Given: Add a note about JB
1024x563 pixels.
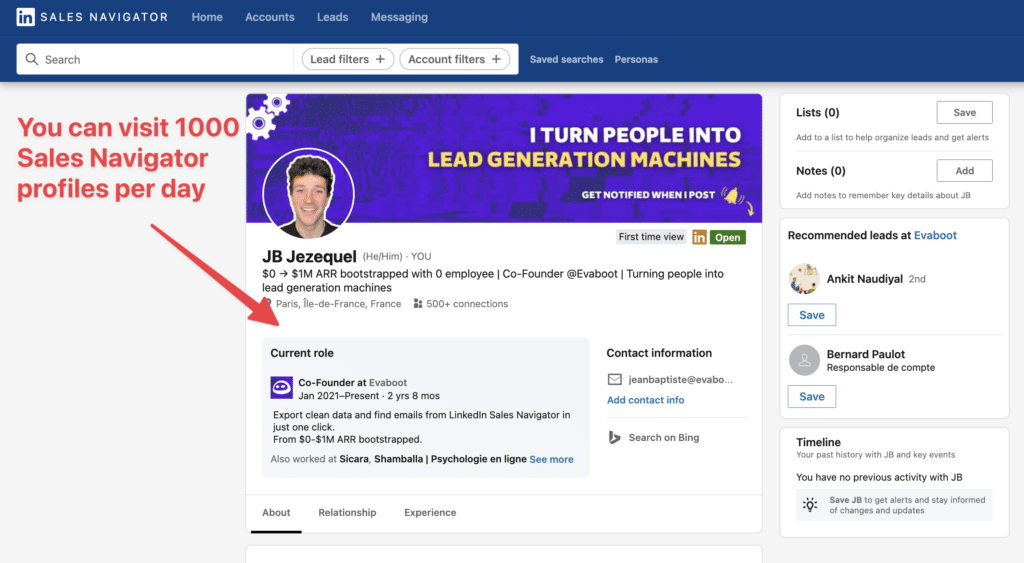Looking at the screenshot, I should tap(965, 170).
